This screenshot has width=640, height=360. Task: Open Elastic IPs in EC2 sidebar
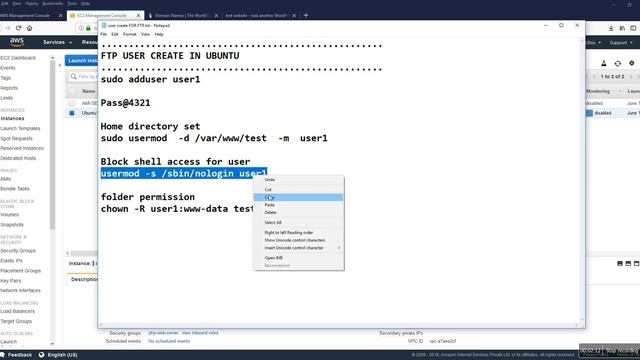coord(11,261)
